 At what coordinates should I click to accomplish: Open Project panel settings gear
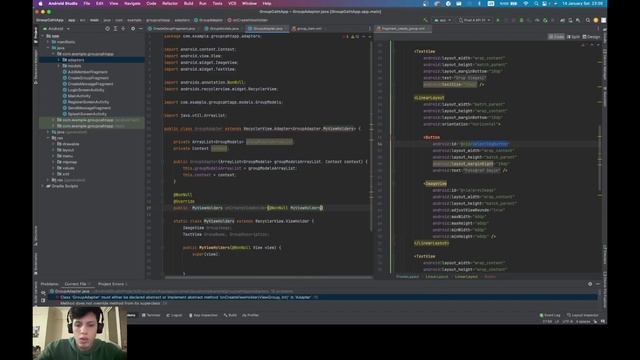coord(133,29)
